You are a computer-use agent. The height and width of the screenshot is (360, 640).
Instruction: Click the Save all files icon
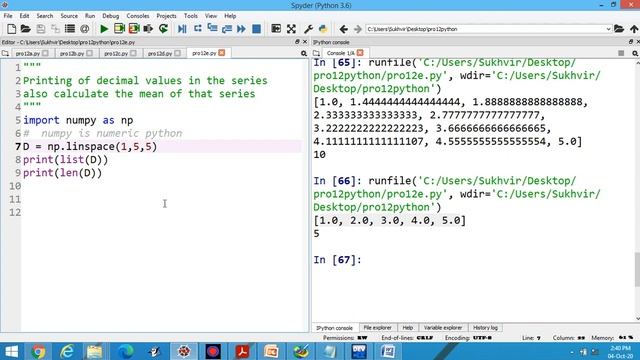(x=55, y=29)
